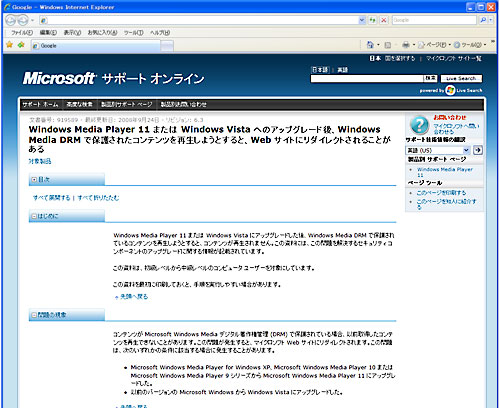This screenshot has height=408, width=500.
Task: Click the Print toolbar icon
Action: 406,45
